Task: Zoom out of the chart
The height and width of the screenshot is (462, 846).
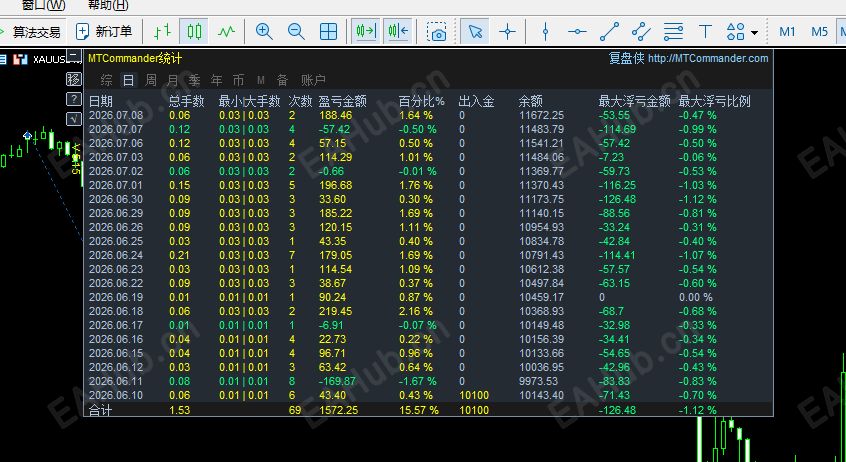Action: [296, 32]
